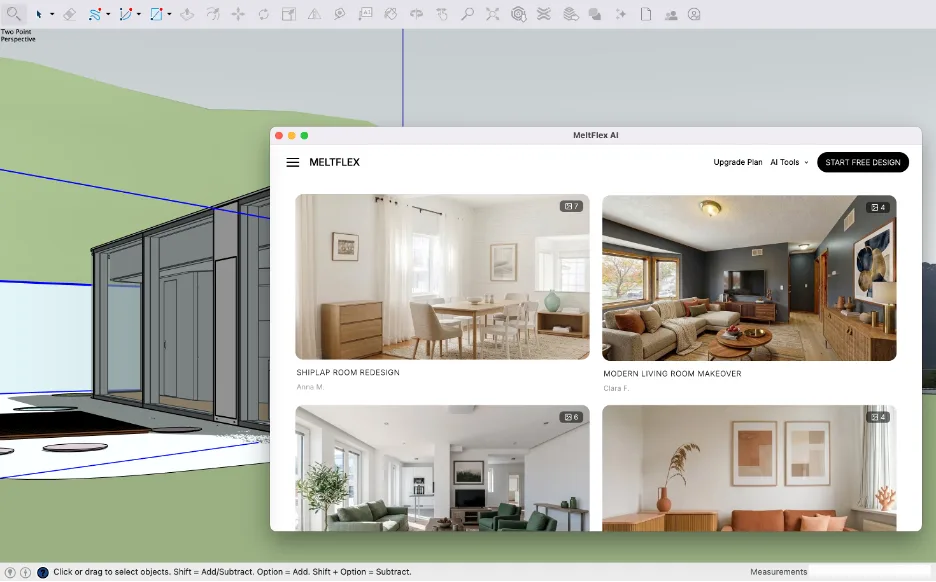Click the Zoom Extents tool
This screenshot has height=582, width=936.
click(x=492, y=14)
